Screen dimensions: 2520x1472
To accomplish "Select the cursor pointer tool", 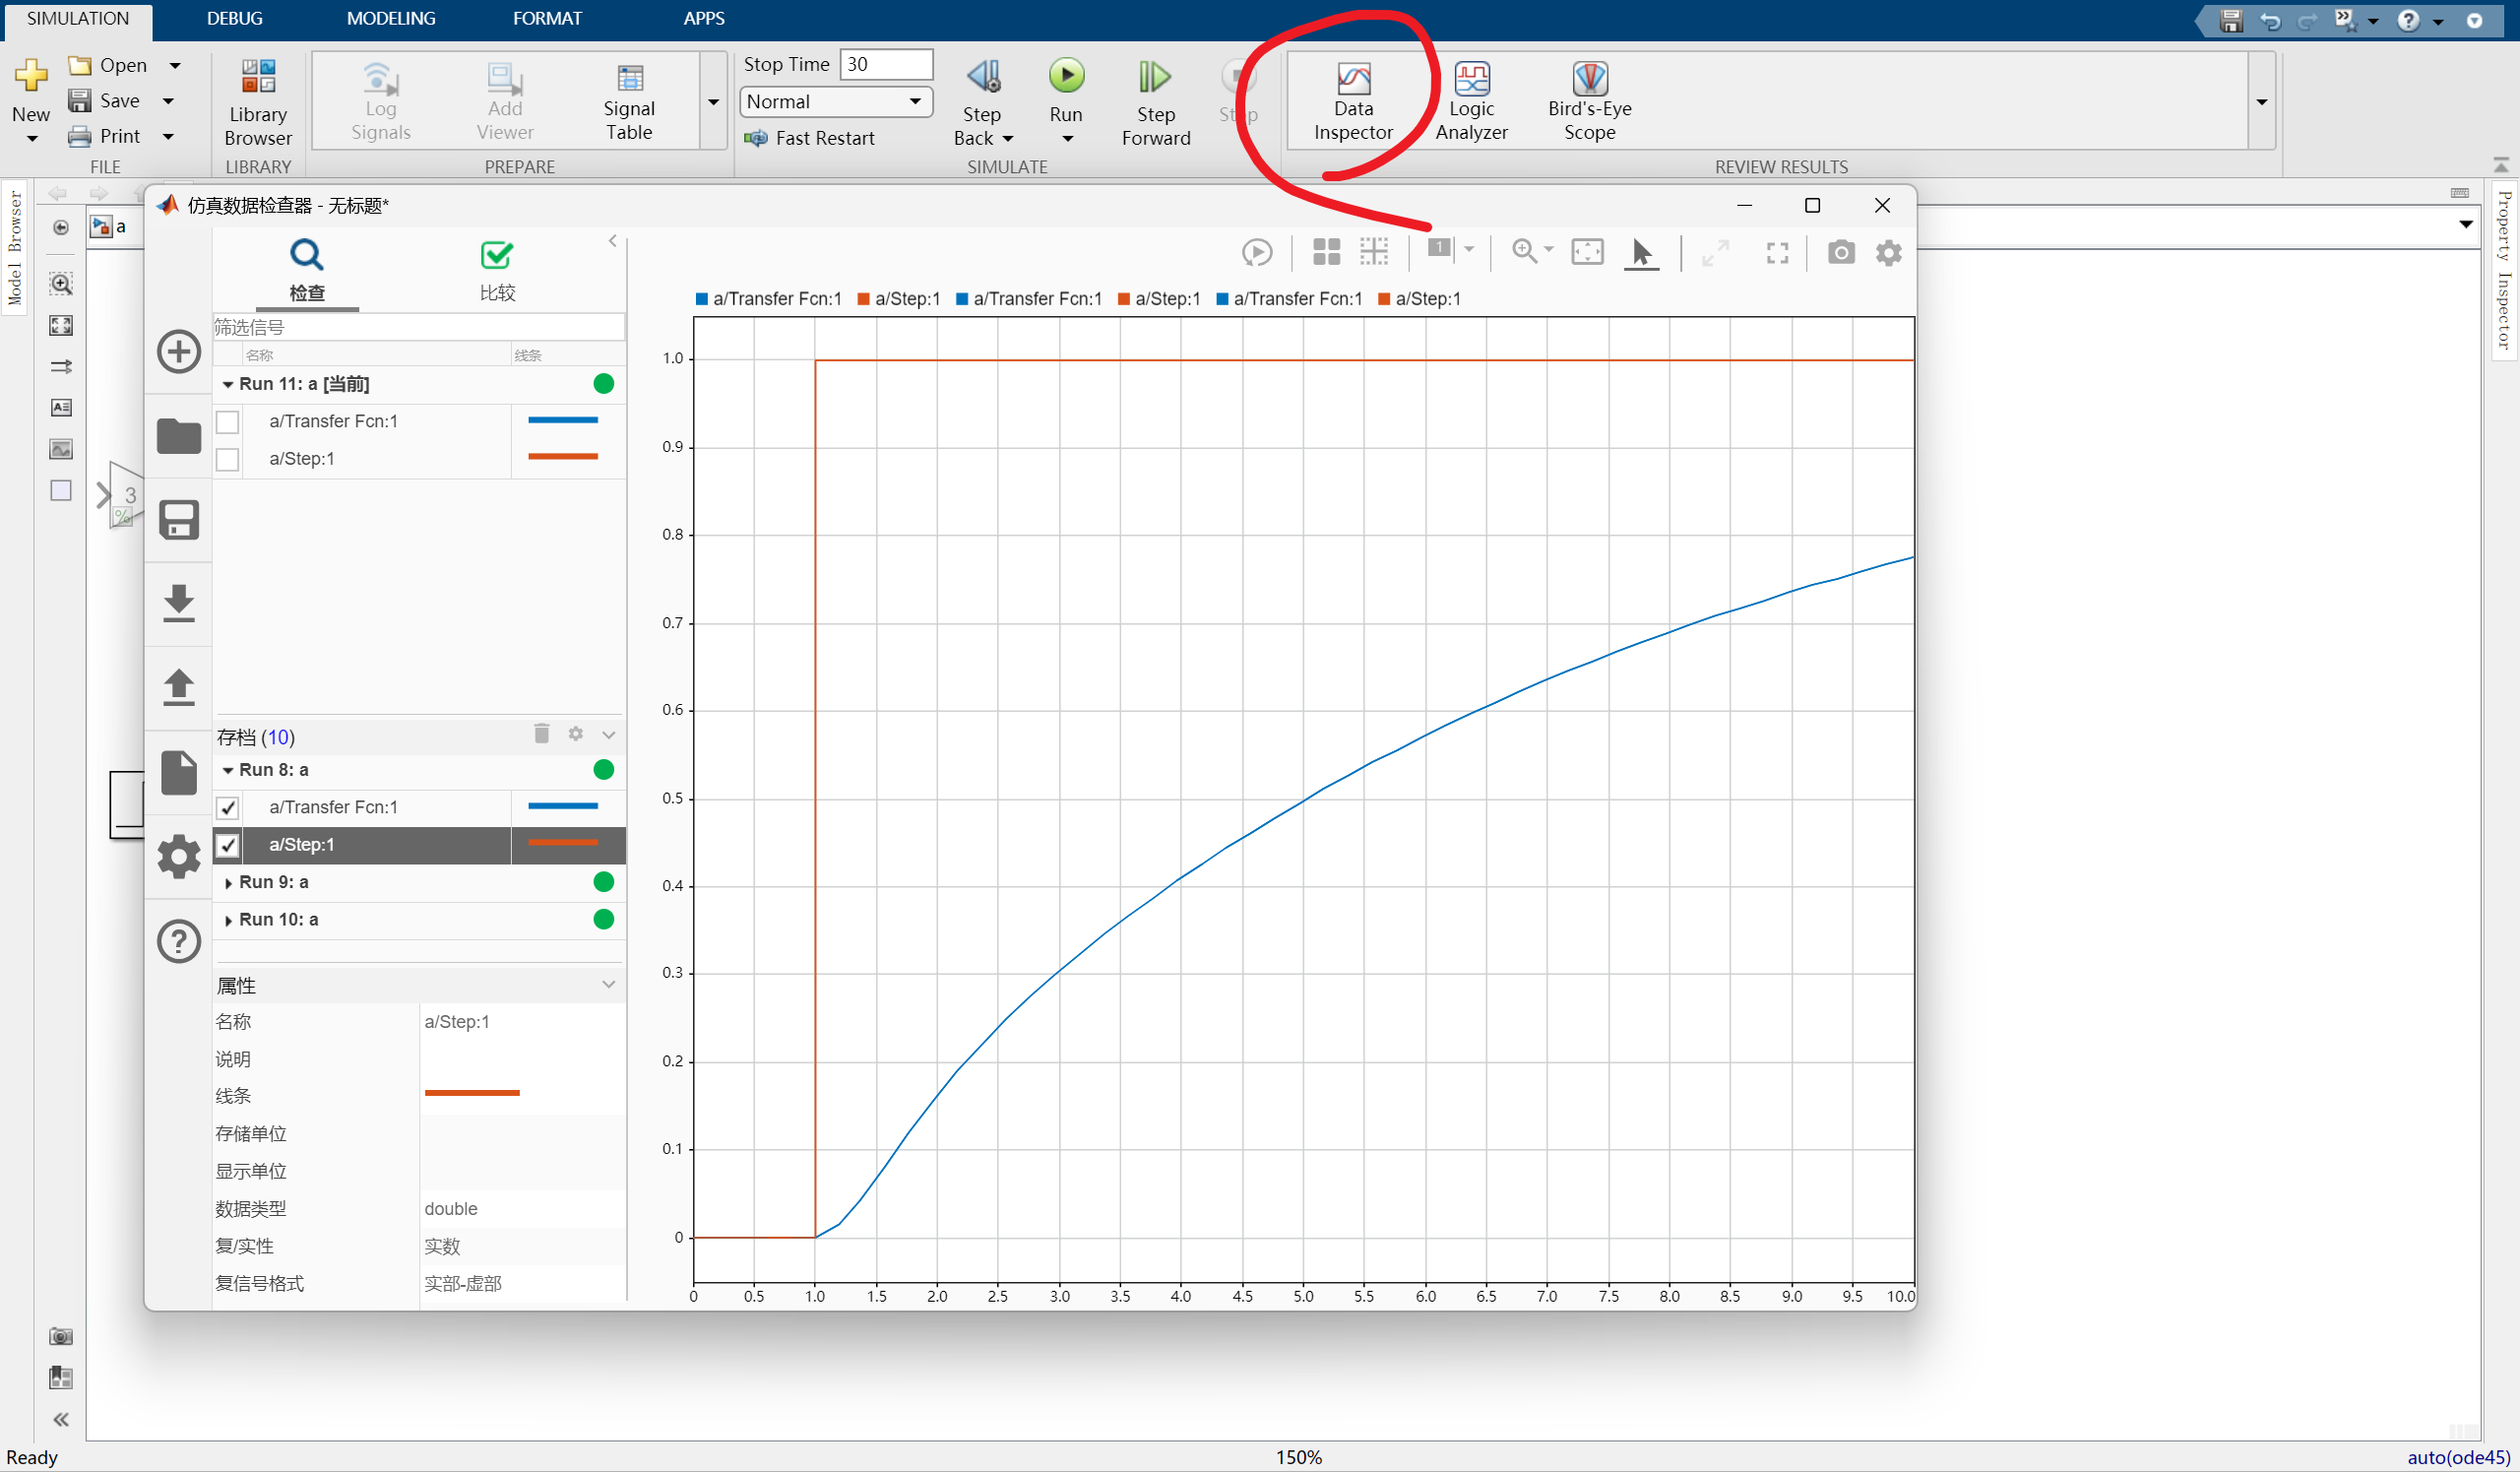I will (1641, 253).
